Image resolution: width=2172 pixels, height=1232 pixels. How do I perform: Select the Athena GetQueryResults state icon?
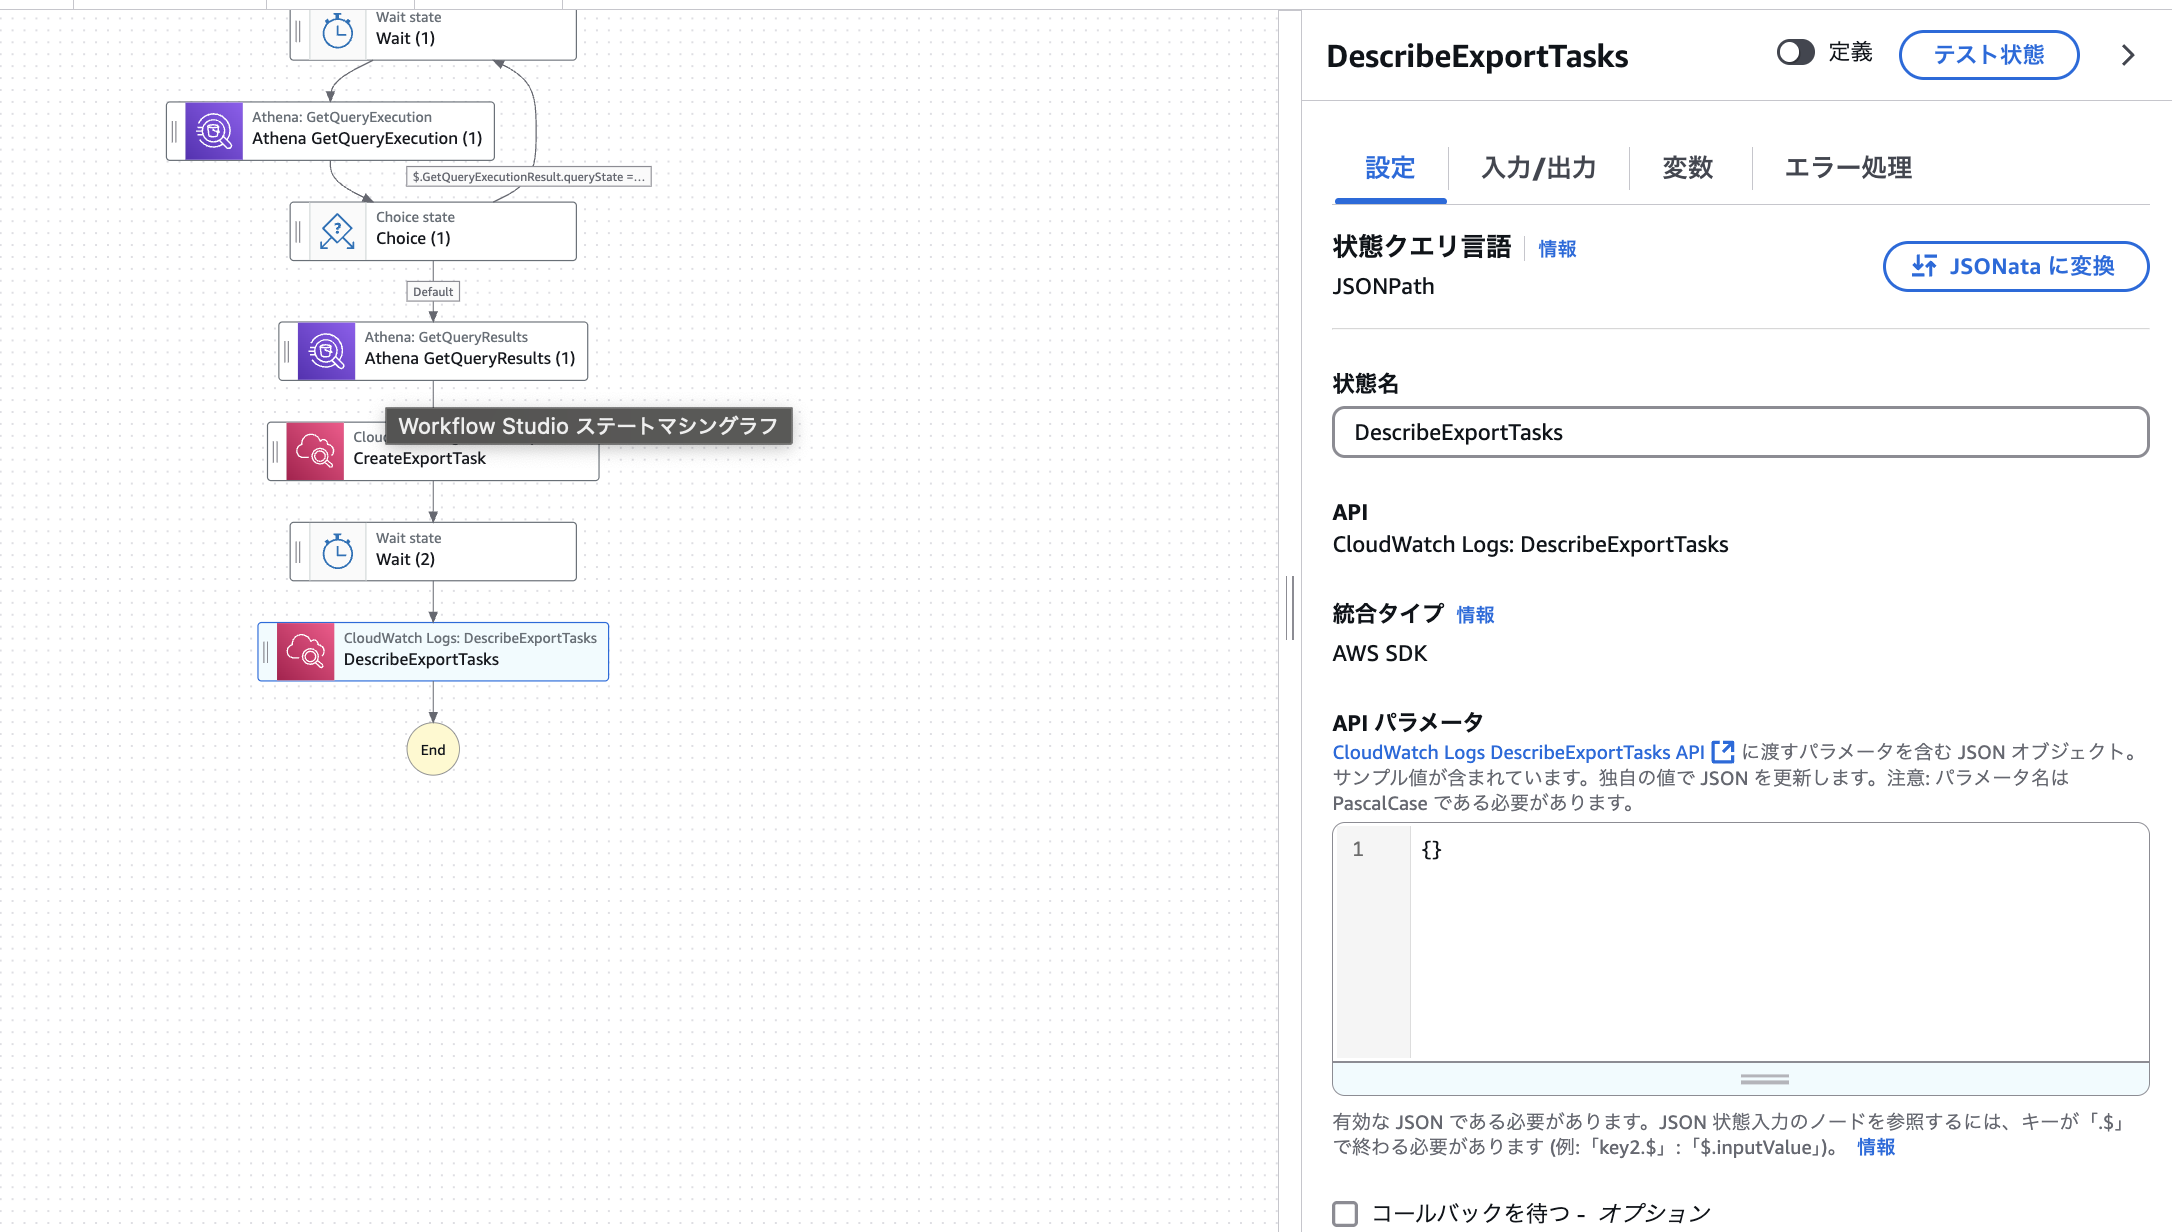(x=326, y=351)
